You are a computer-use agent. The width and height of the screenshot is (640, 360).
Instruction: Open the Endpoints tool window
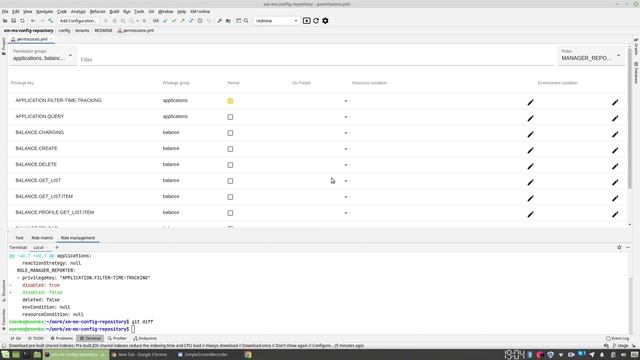click(x=145, y=338)
